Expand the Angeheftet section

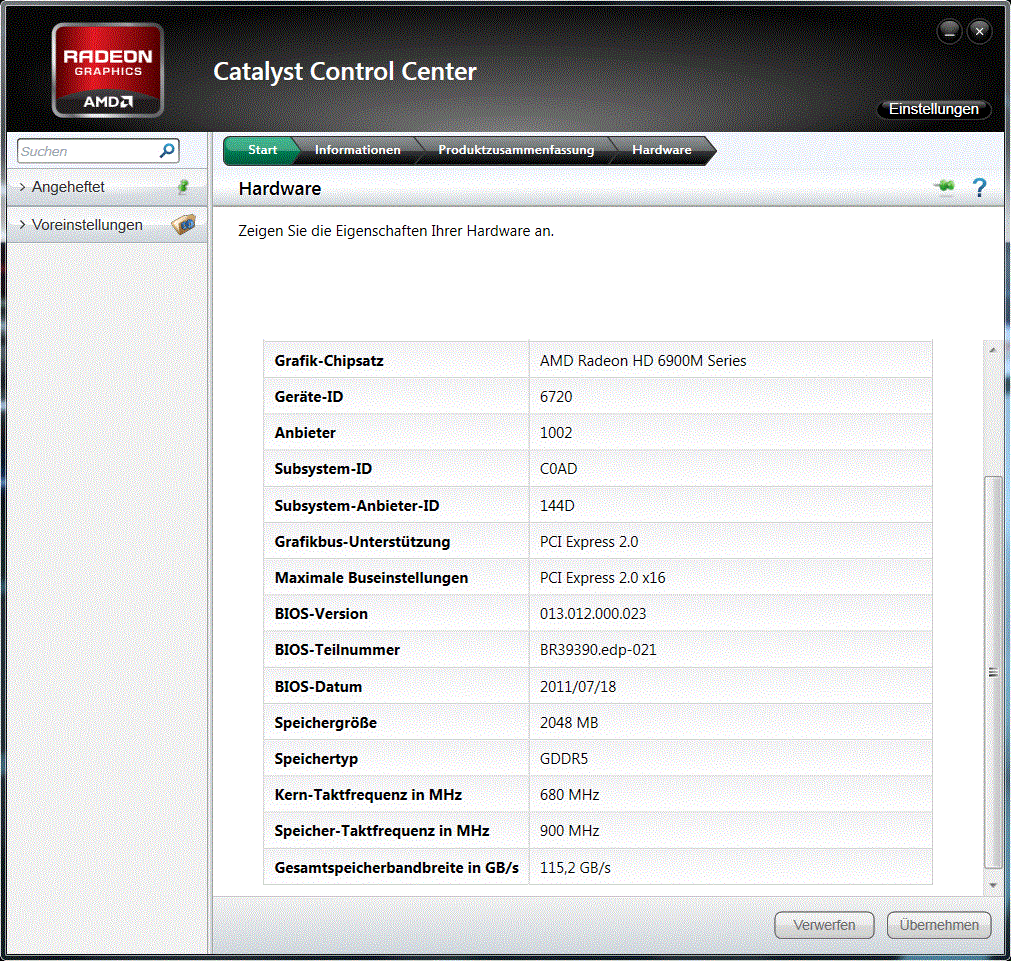pyautogui.click(x=68, y=187)
